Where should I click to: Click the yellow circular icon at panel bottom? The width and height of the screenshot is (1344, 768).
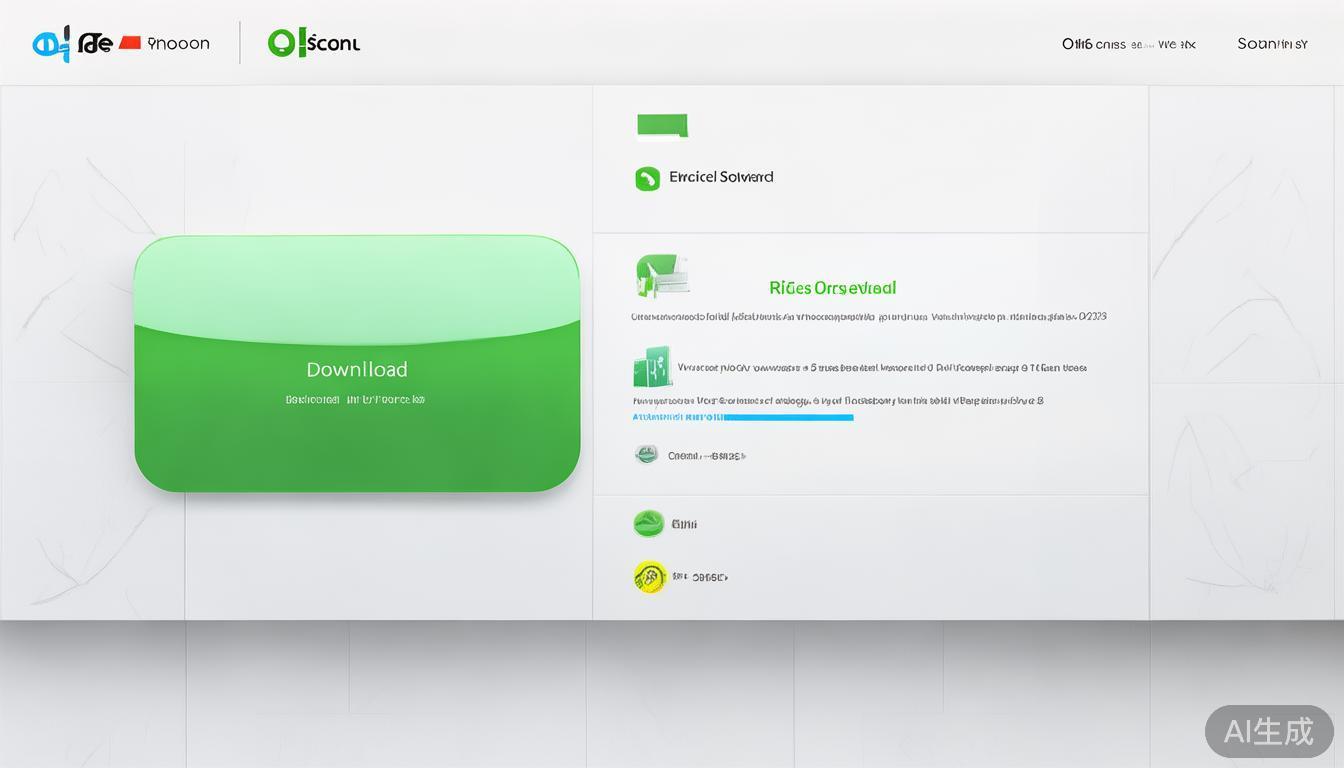coord(650,576)
